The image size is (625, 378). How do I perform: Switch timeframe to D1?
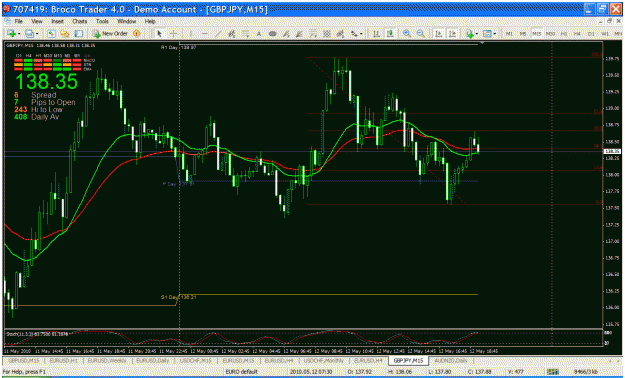click(591, 34)
